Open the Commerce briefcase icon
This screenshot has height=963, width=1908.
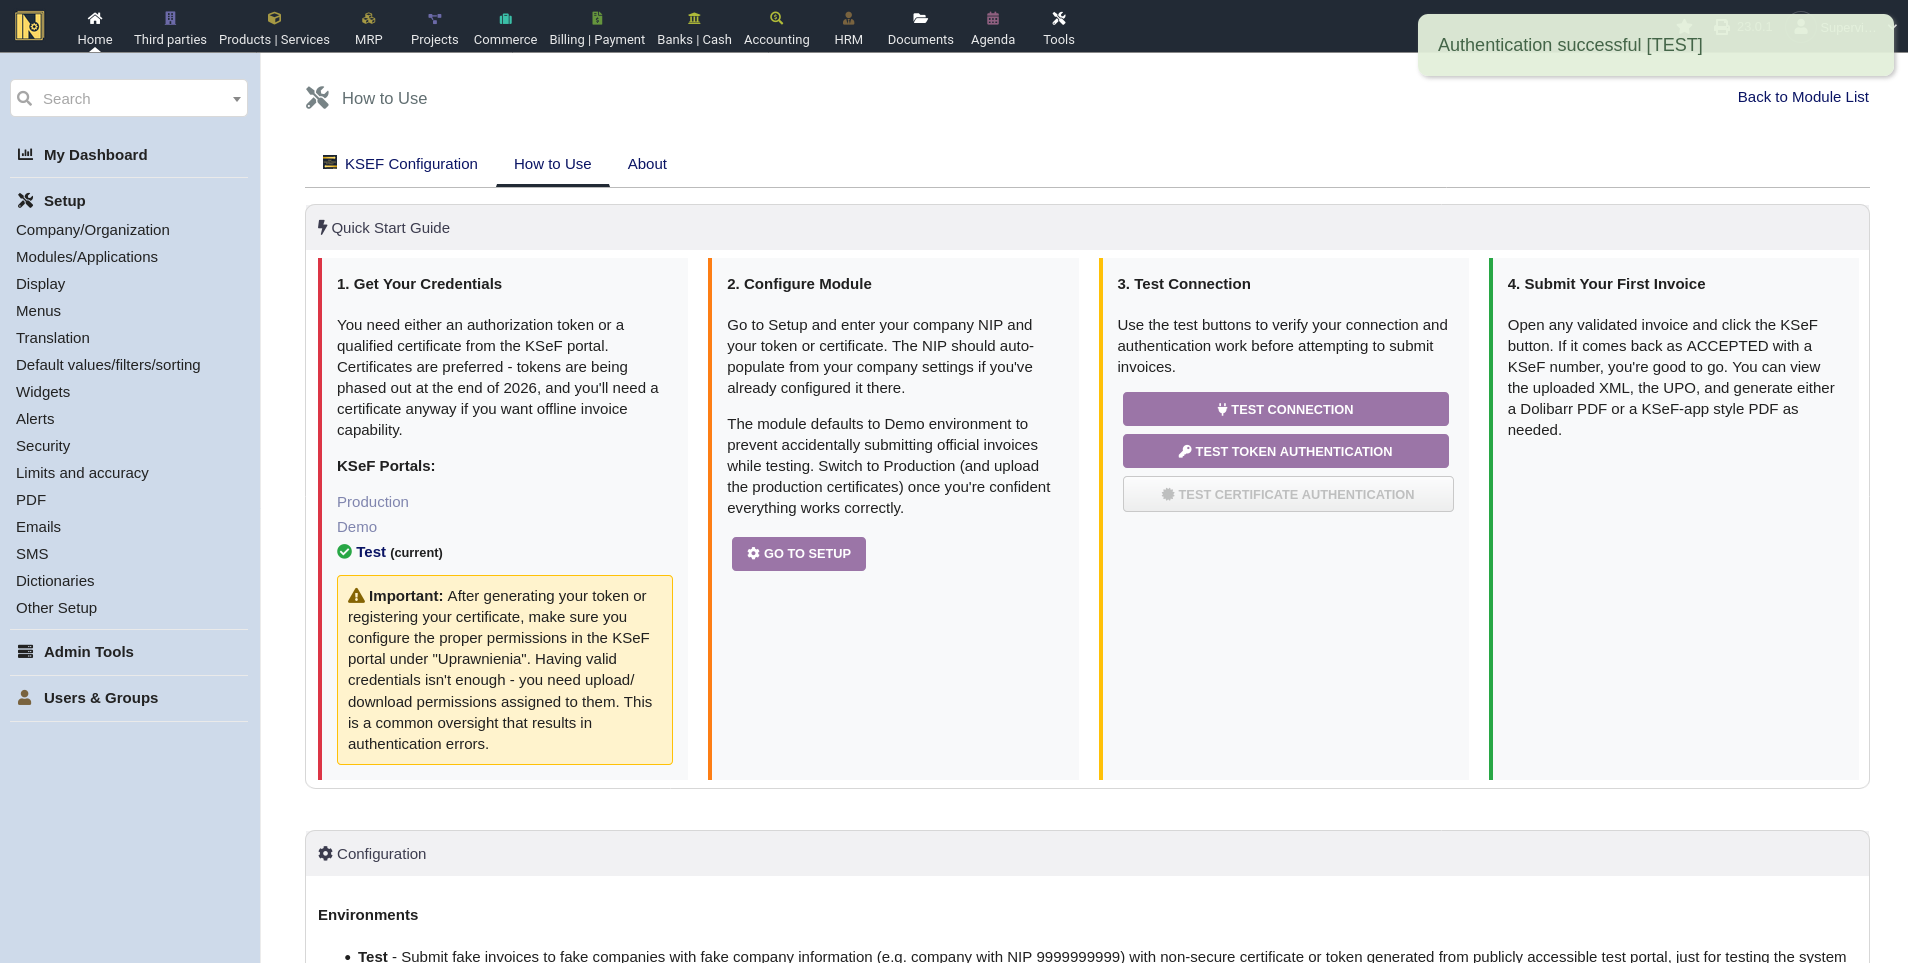point(505,18)
